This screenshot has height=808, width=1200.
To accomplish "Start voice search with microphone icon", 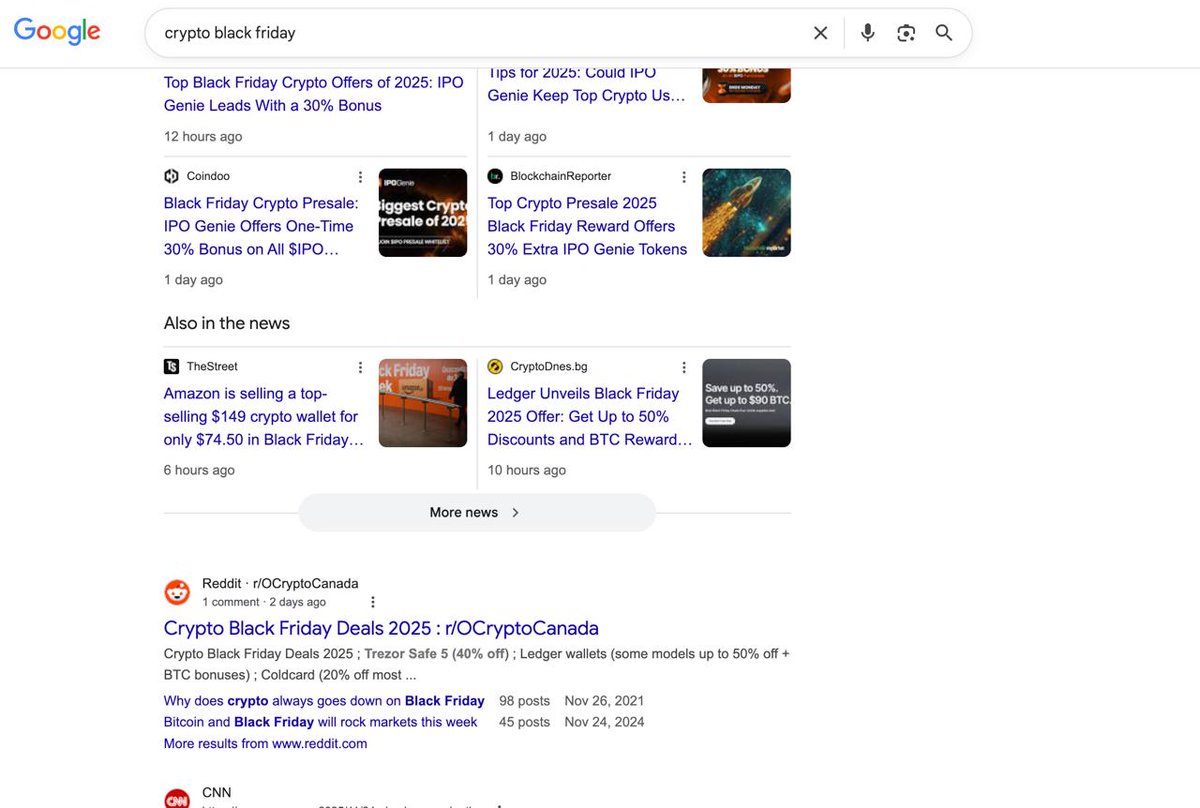I will pyautogui.click(x=868, y=33).
